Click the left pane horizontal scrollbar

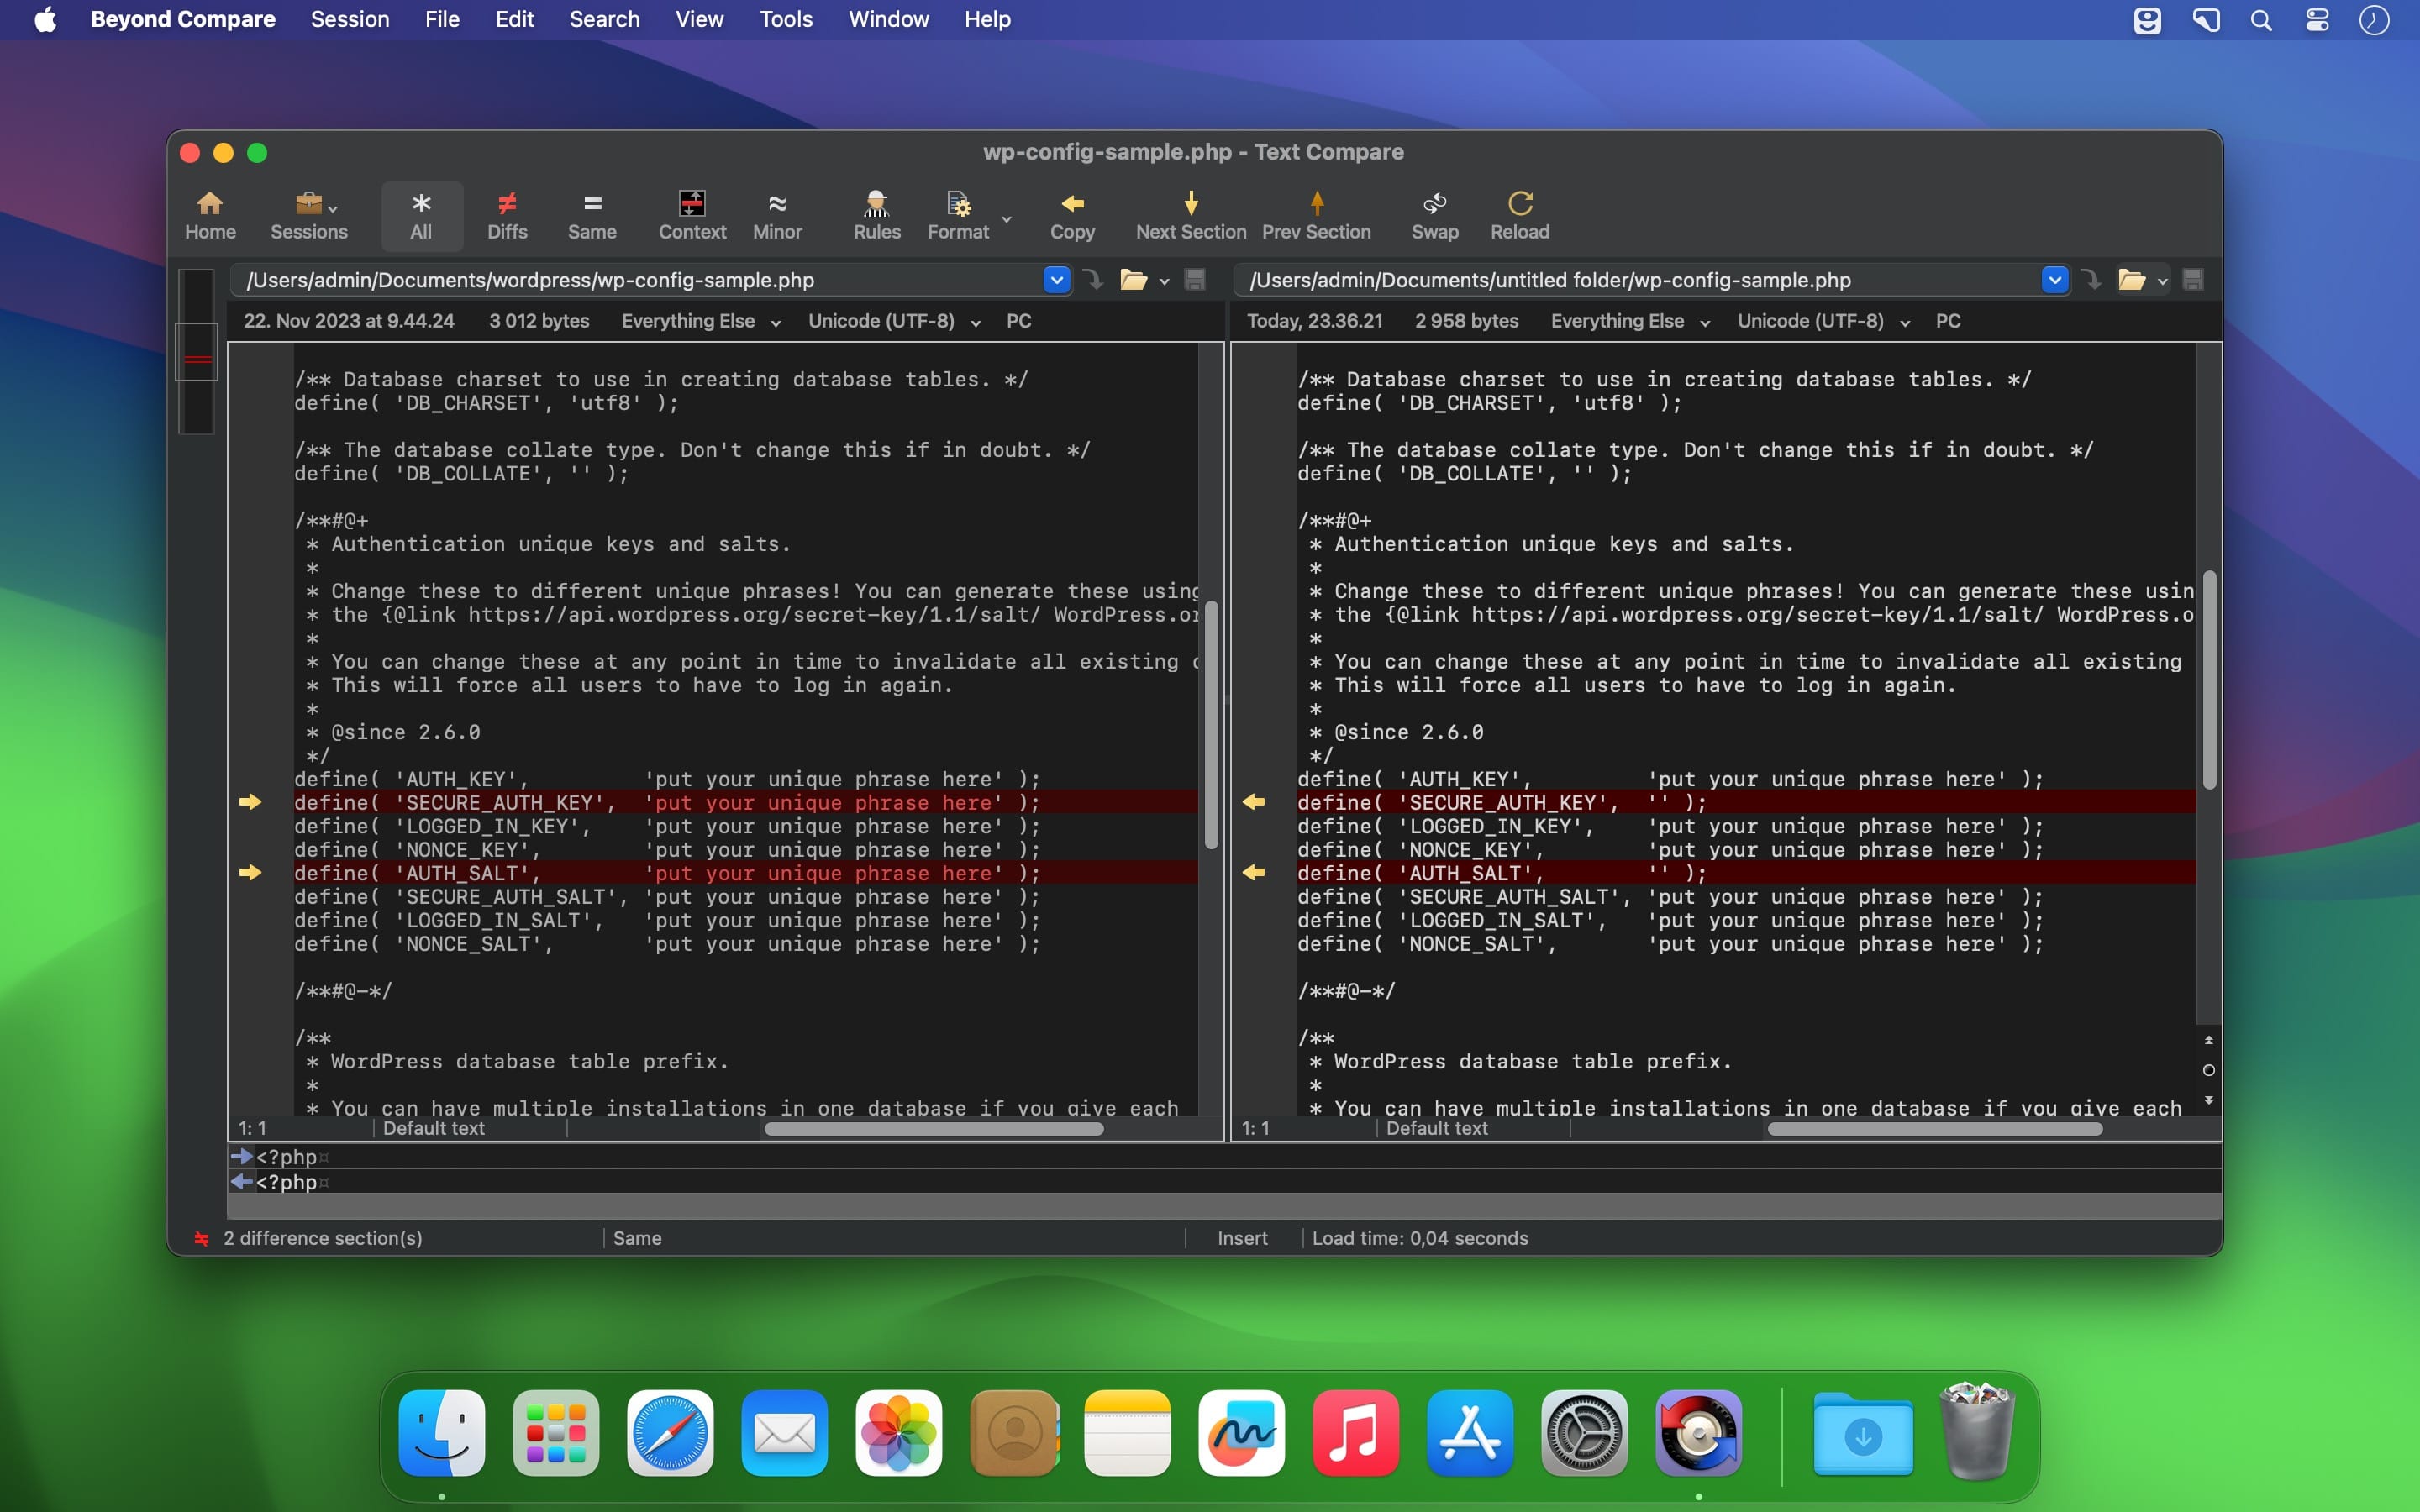coord(933,1129)
